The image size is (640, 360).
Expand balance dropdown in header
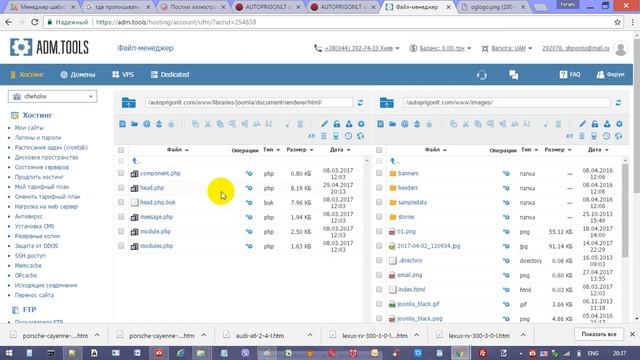pos(469,48)
